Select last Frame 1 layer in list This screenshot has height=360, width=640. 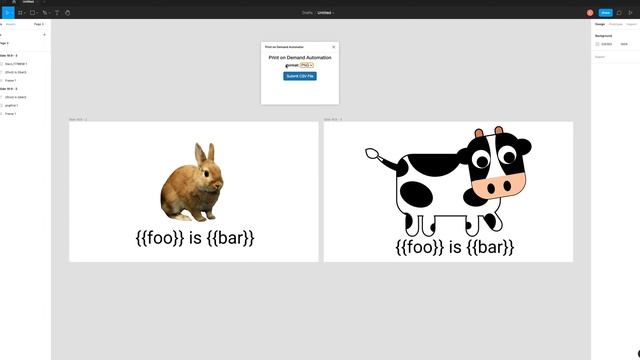[x=11, y=113]
